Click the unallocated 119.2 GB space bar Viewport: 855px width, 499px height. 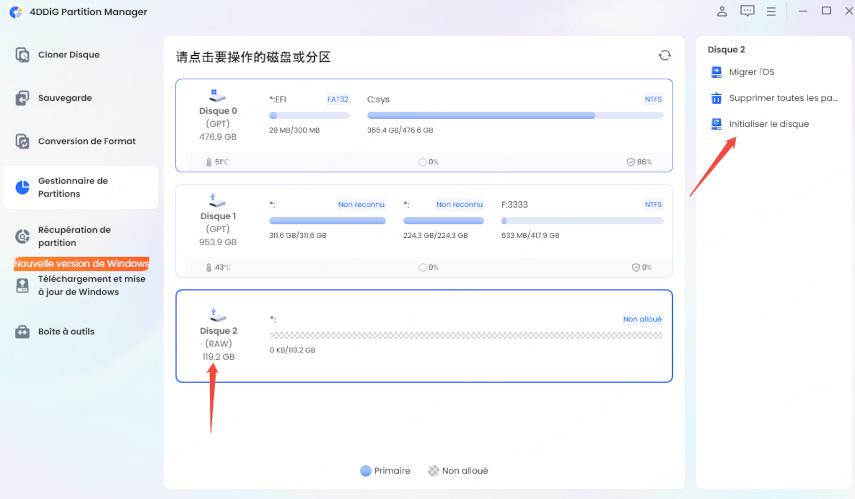click(465, 336)
